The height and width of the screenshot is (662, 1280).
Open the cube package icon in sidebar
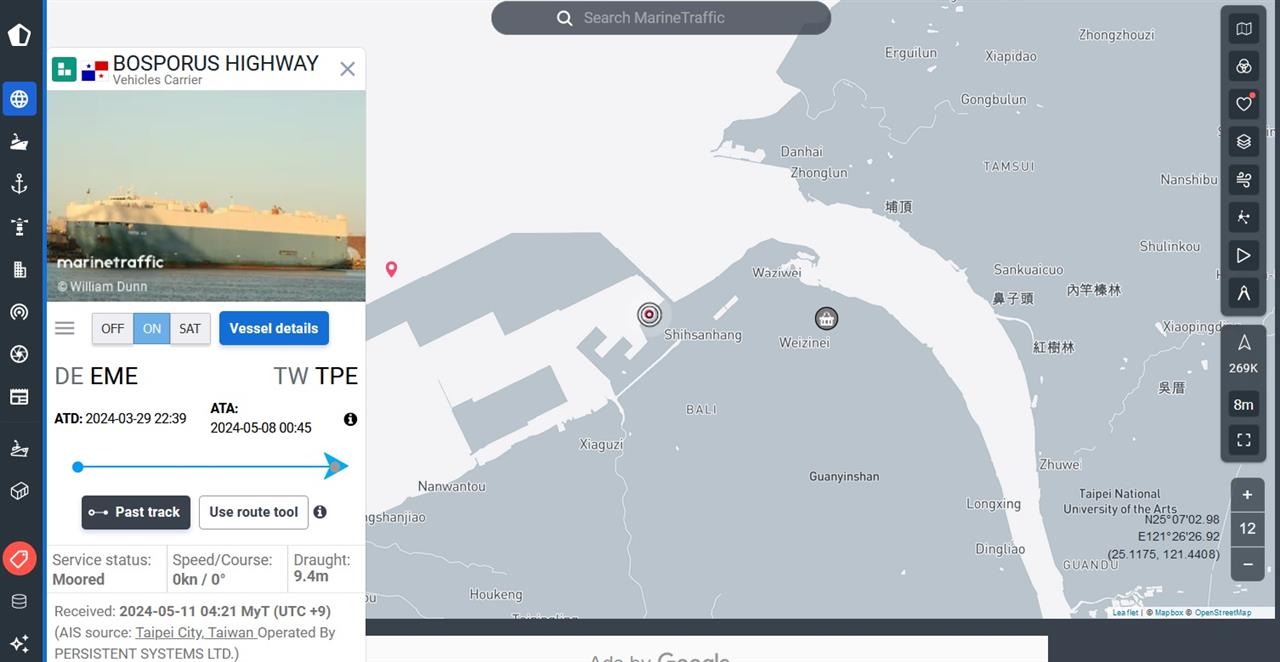tap(19, 491)
